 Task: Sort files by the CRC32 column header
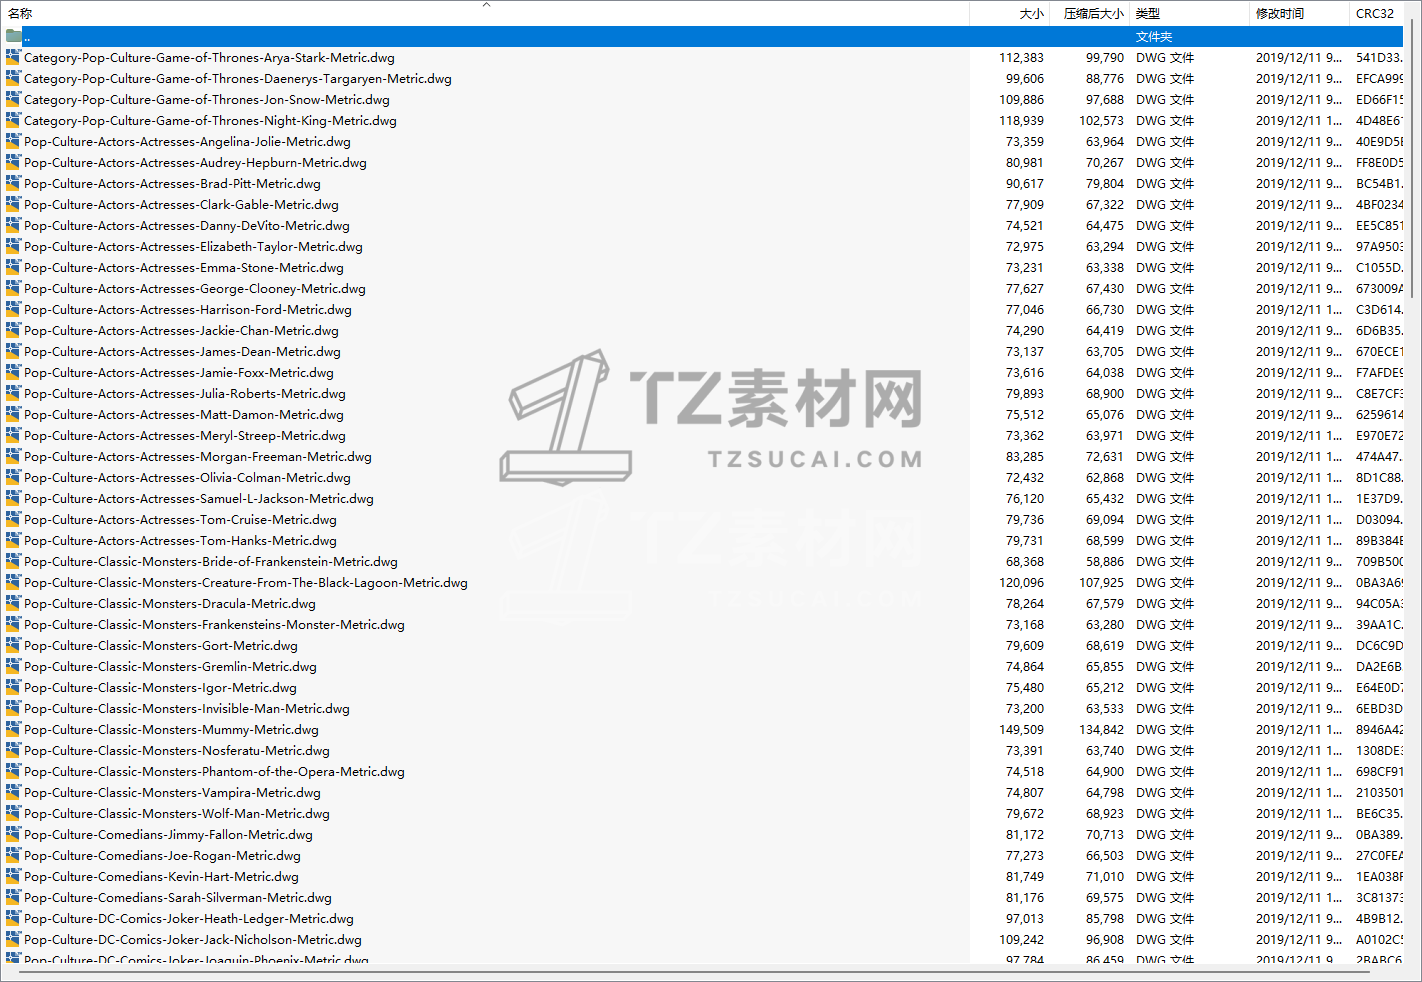pos(1377,13)
